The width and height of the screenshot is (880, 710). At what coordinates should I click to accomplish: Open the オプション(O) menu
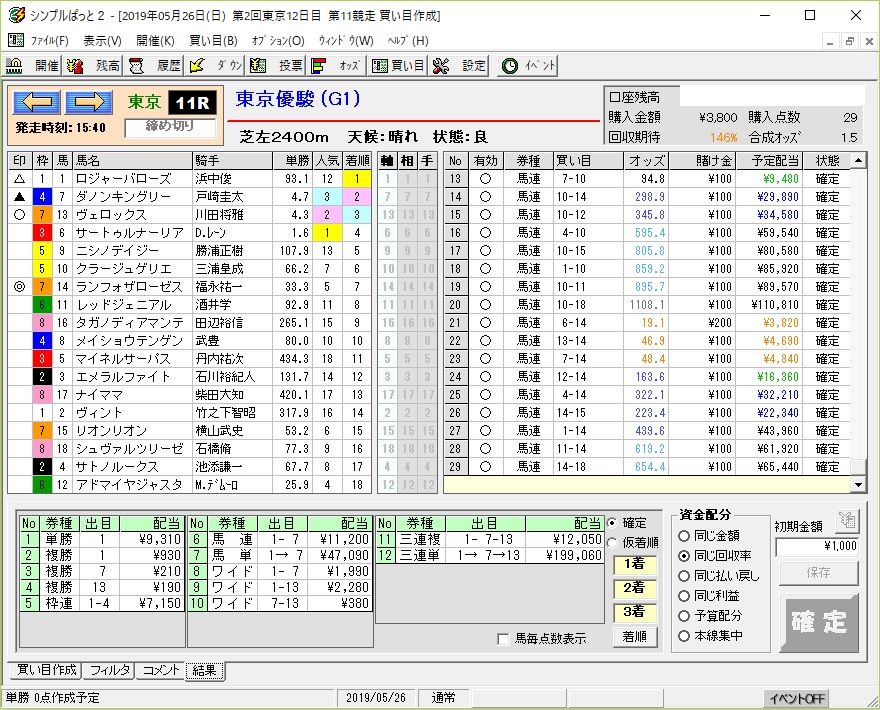tap(278, 40)
